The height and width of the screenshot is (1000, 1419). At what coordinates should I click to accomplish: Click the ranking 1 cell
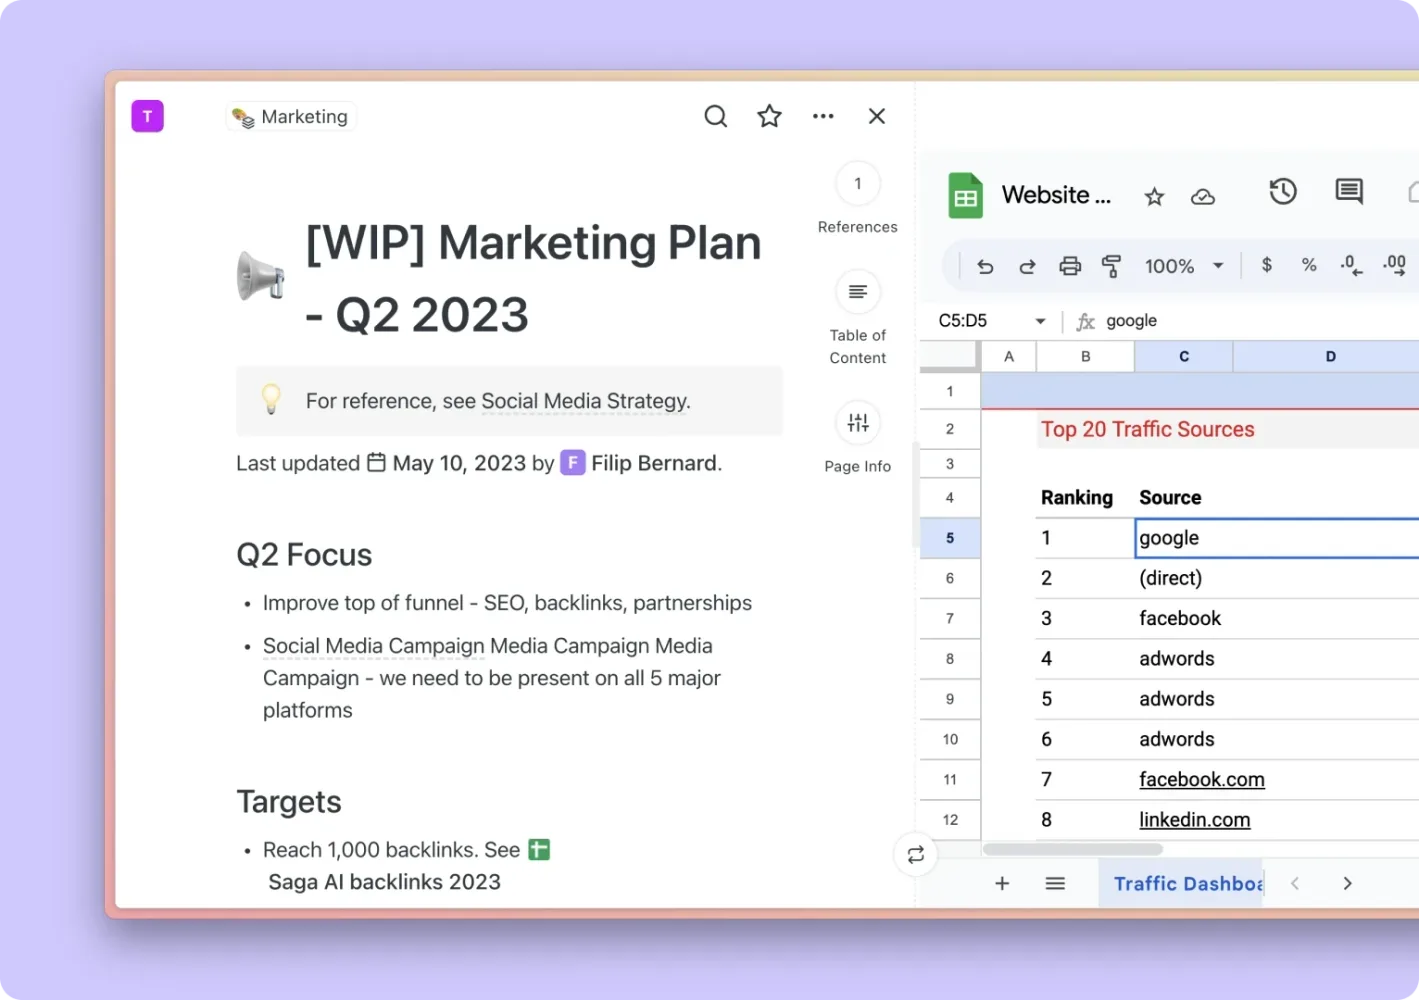[1085, 538]
